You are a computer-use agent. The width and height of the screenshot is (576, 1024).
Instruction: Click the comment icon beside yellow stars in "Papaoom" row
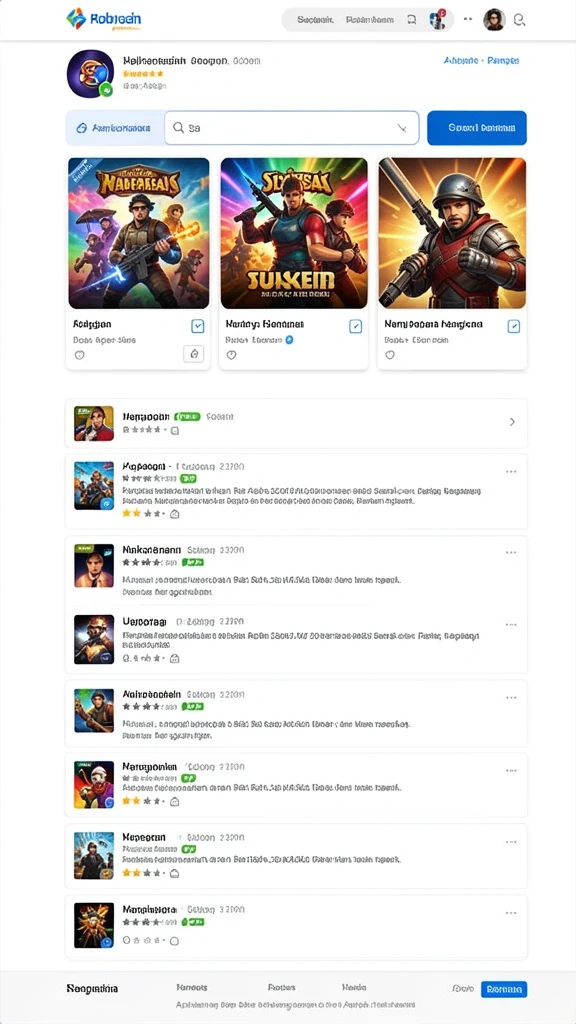pos(174,514)
